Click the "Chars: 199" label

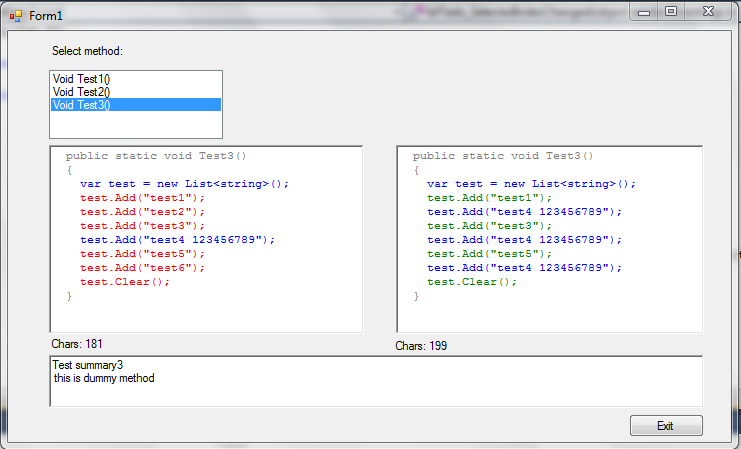tap(421, 346)
